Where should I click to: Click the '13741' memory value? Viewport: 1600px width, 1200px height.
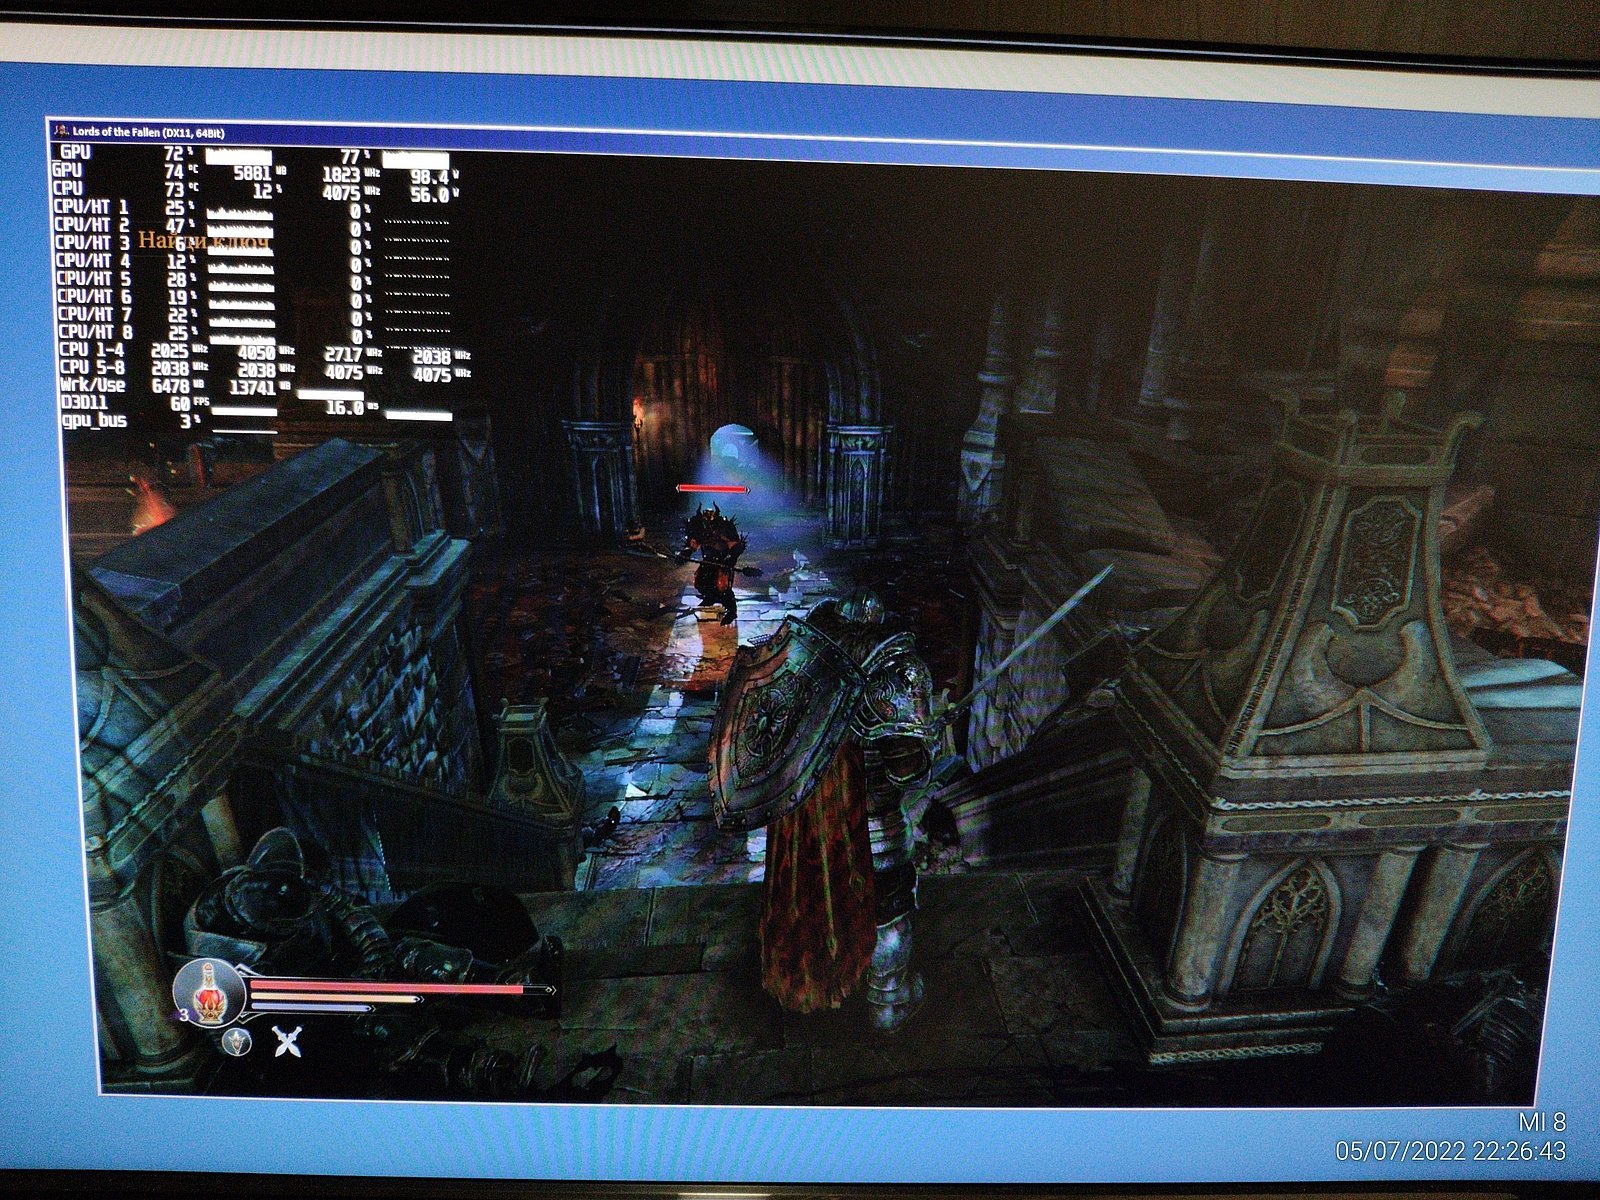[252, 387]
